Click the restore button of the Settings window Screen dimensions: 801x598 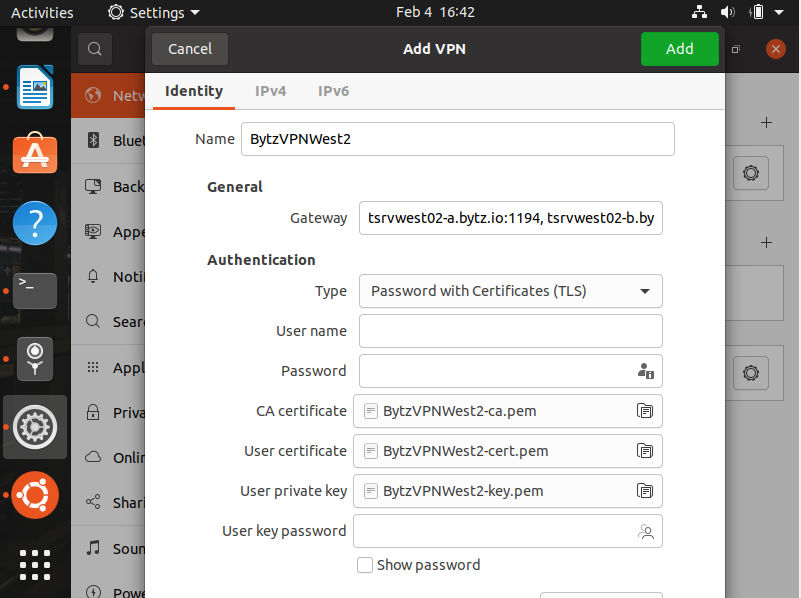pyautogui.click(x=736, y=49)
